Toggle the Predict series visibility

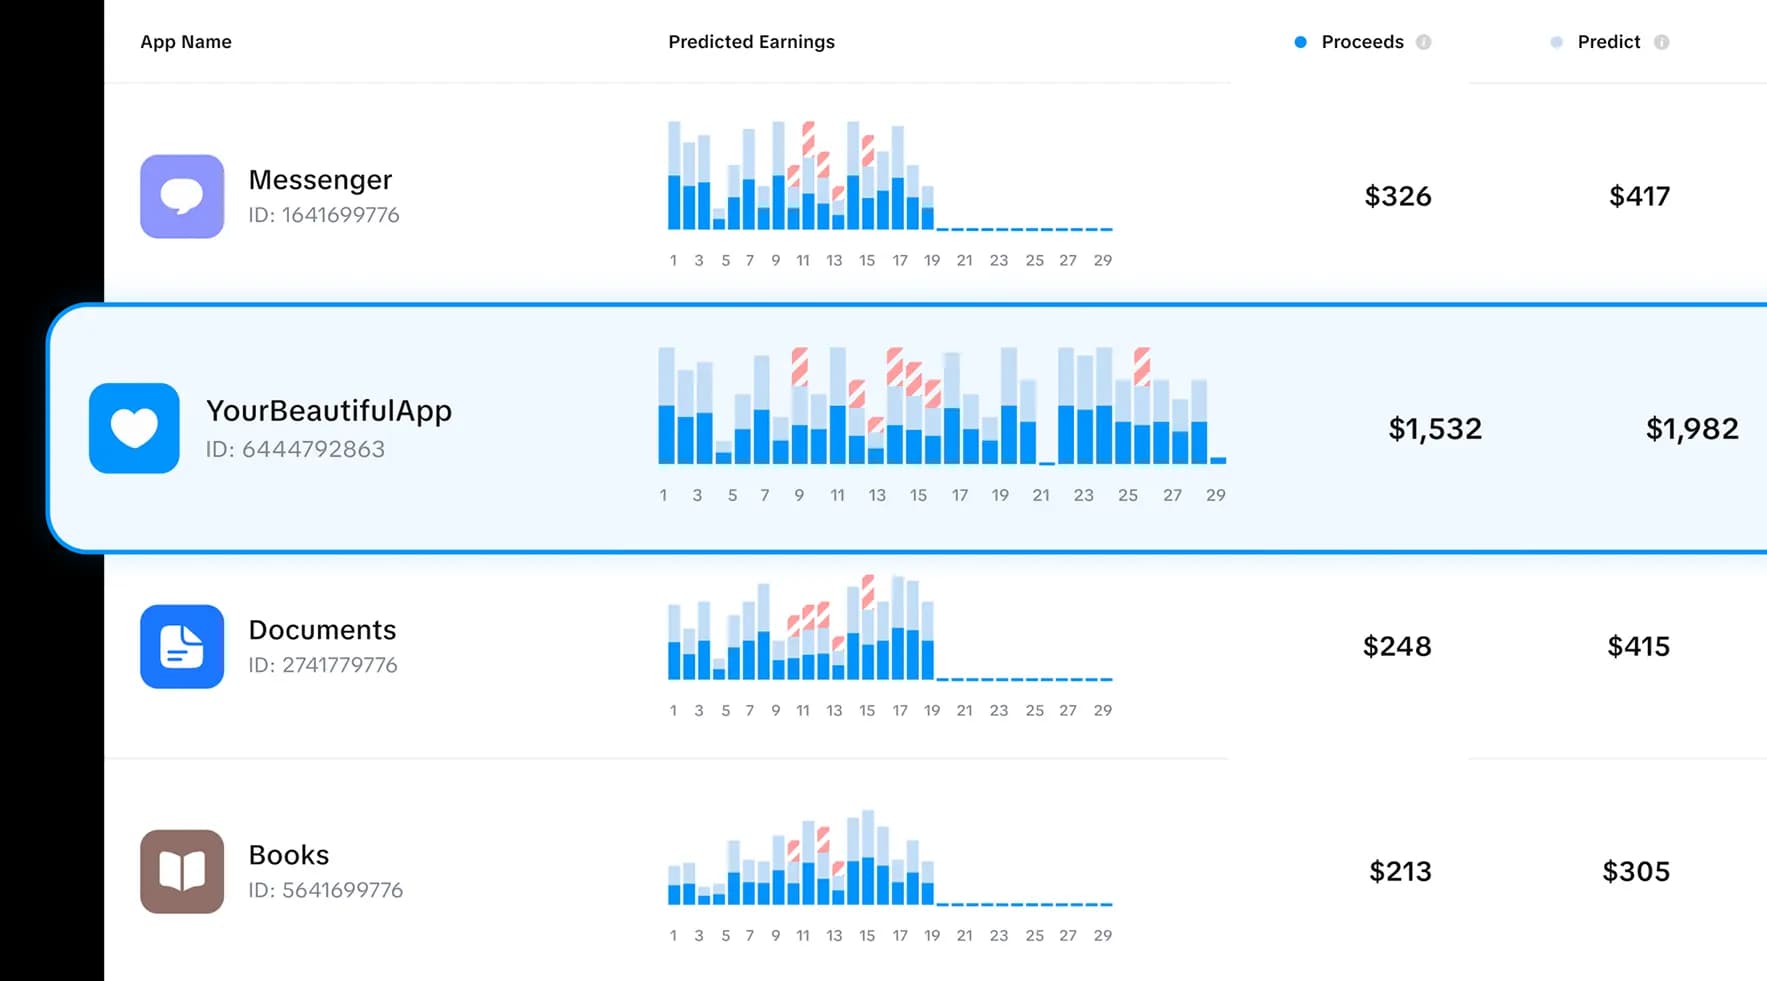(1607, 42)
